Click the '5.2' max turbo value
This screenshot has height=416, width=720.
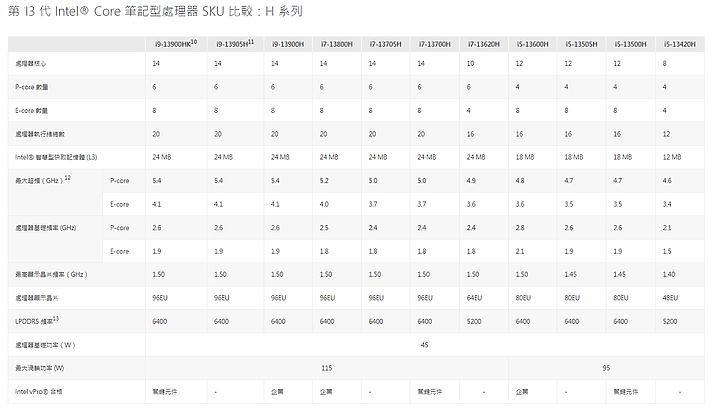324,180
